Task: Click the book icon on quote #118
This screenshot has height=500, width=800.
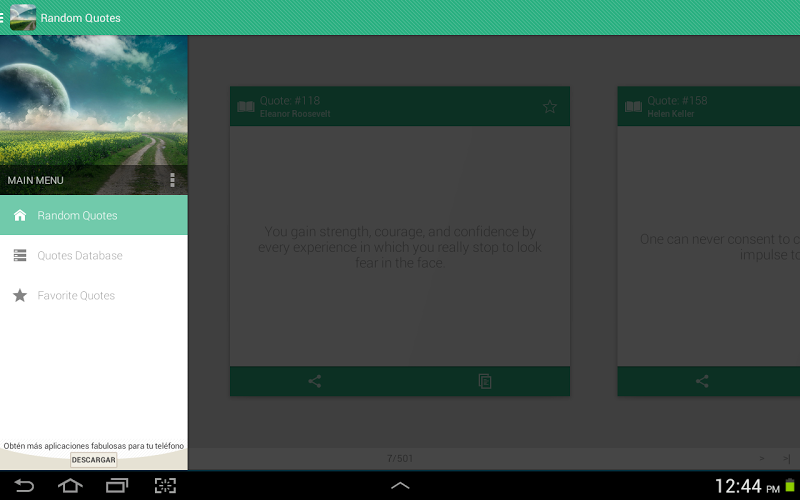Action: click(x=246, y=107)
